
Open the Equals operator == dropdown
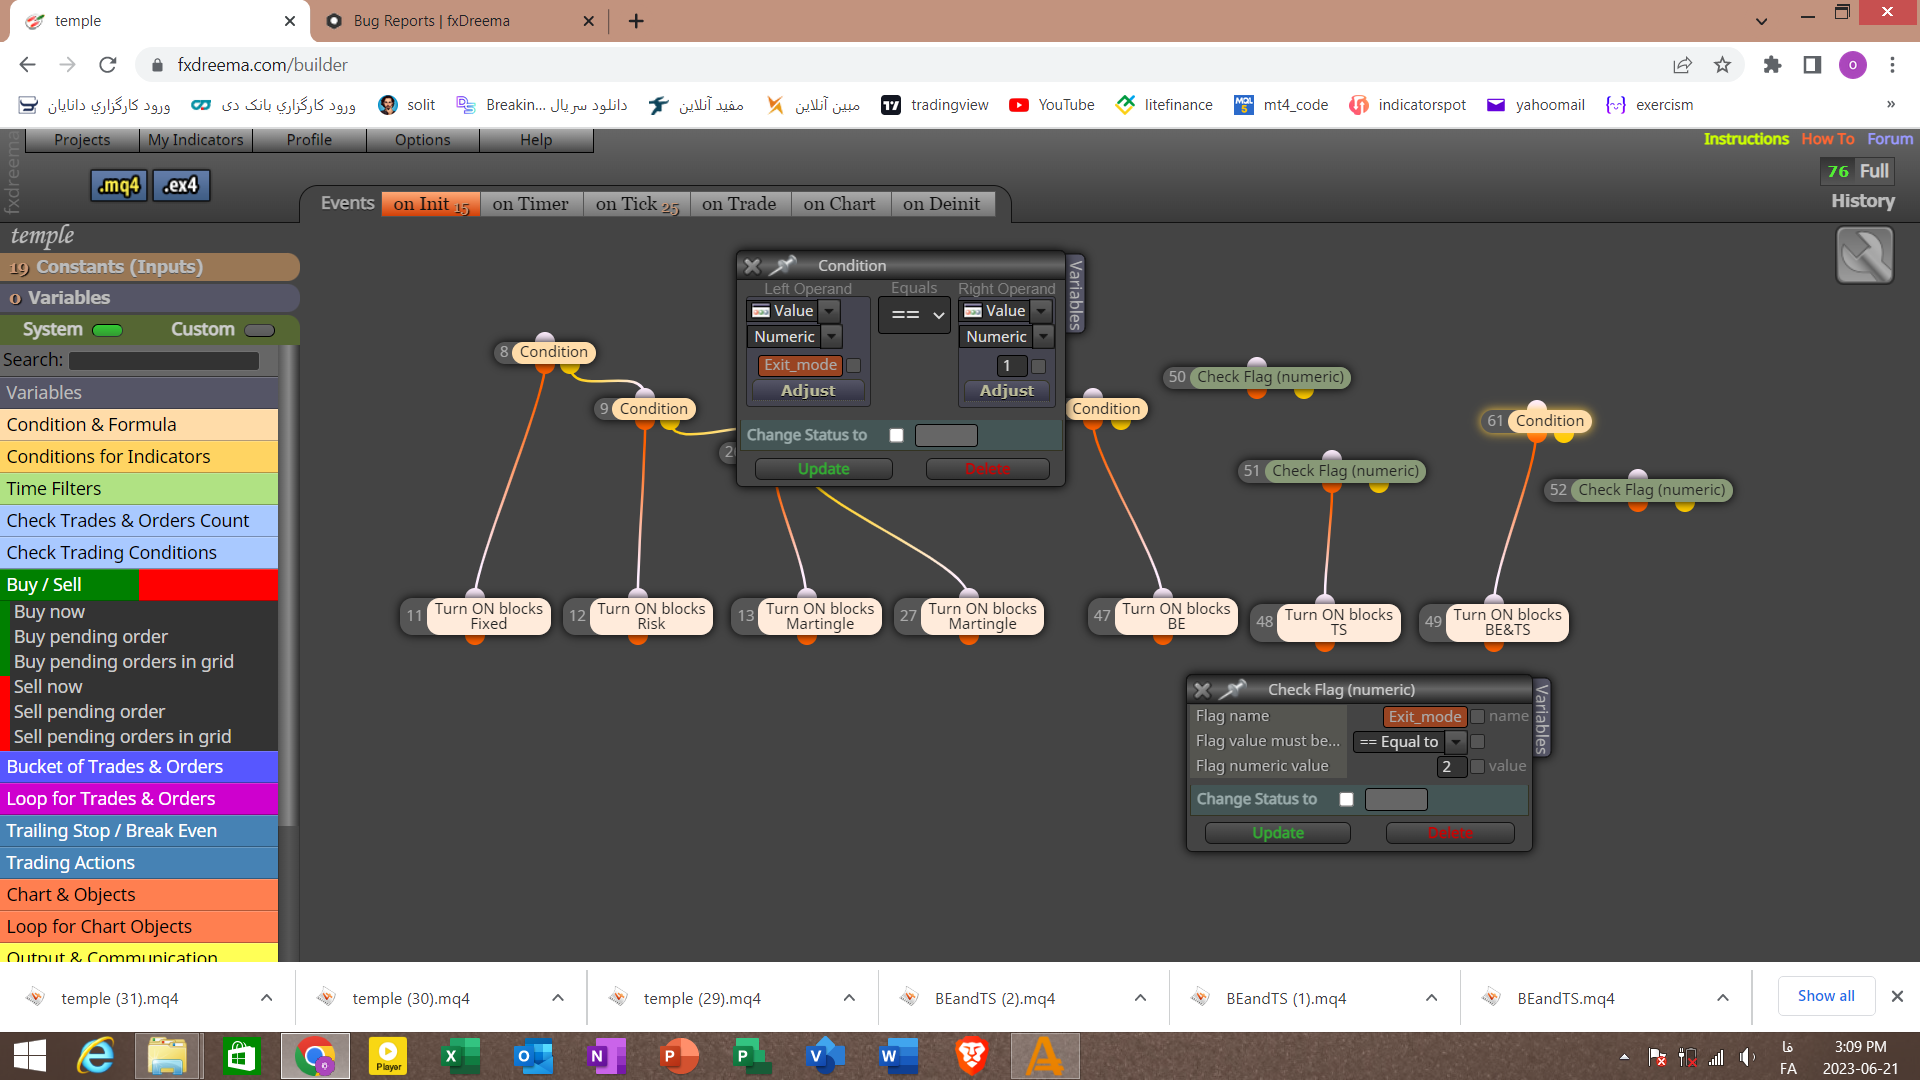914,315
